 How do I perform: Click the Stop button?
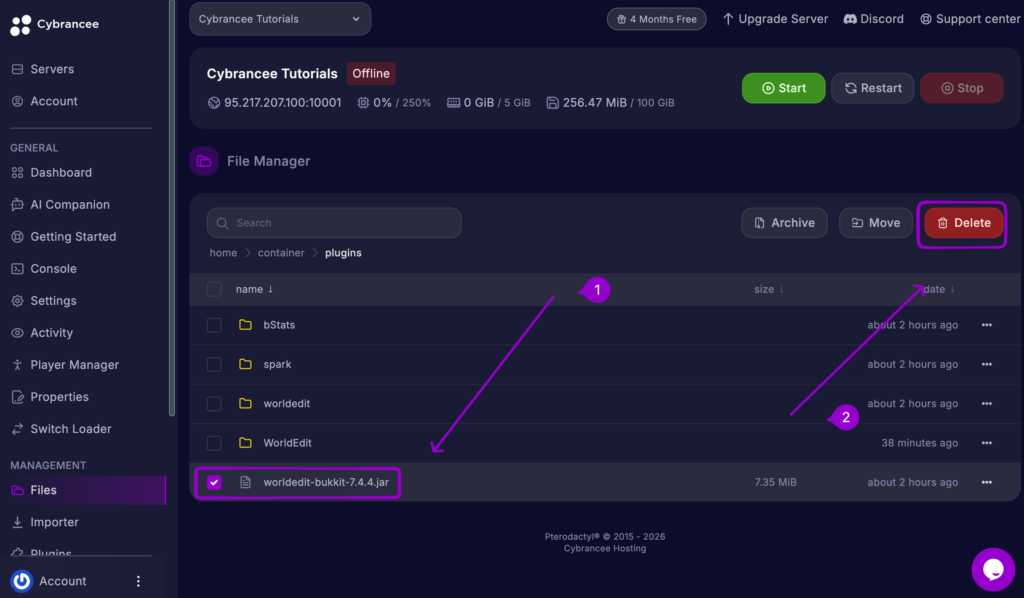pos(962,88)
